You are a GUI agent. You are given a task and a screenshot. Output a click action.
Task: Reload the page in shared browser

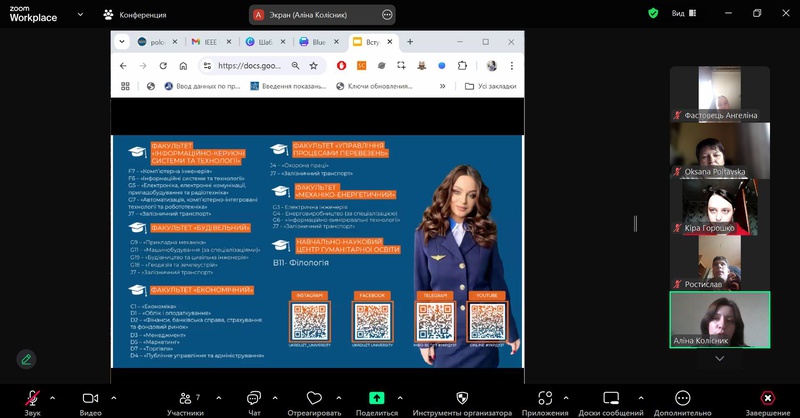click(x=163, y=66)
